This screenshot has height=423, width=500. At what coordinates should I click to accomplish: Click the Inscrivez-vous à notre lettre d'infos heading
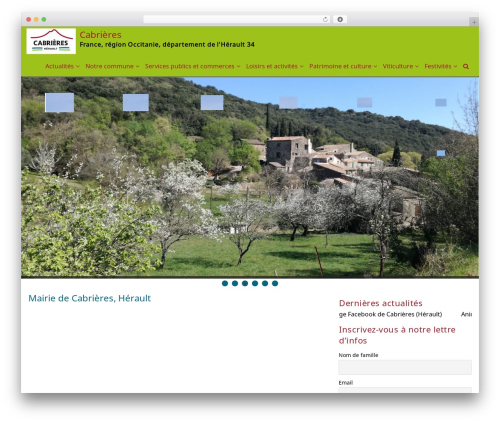coord(397,335)
